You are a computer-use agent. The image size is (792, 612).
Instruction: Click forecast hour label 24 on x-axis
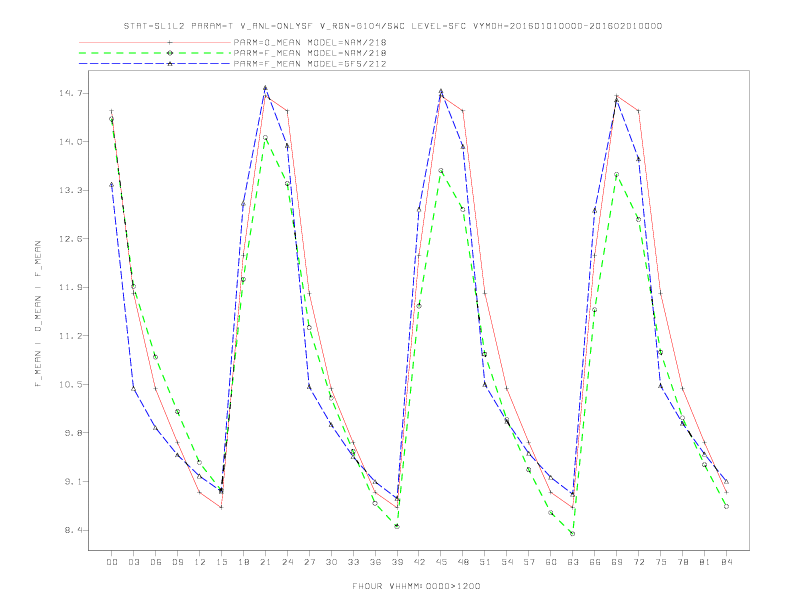pos(287,562)
